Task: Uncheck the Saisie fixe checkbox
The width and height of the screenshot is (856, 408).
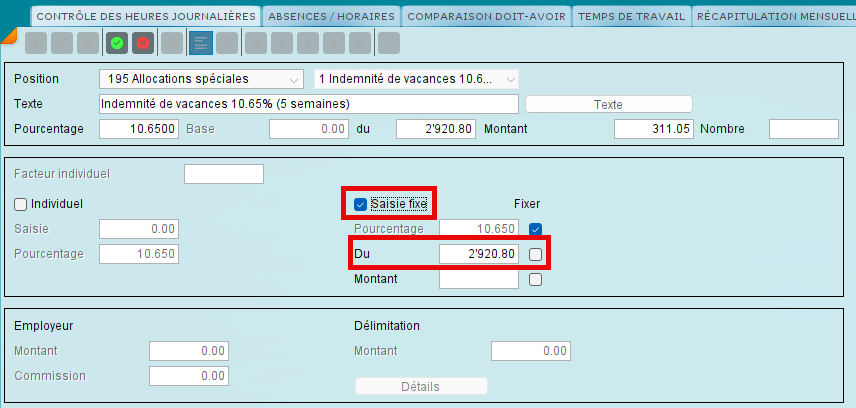Action: 360,204
